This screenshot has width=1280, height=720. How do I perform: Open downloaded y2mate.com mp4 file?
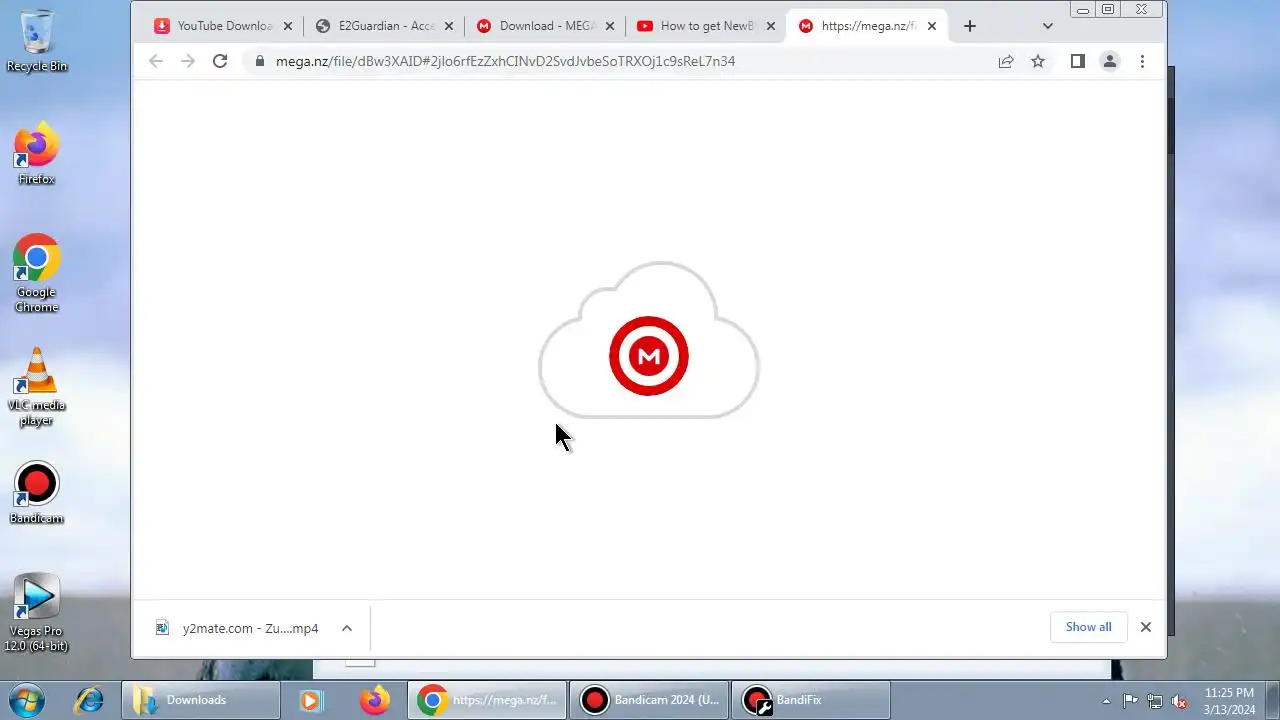(239, 628)
